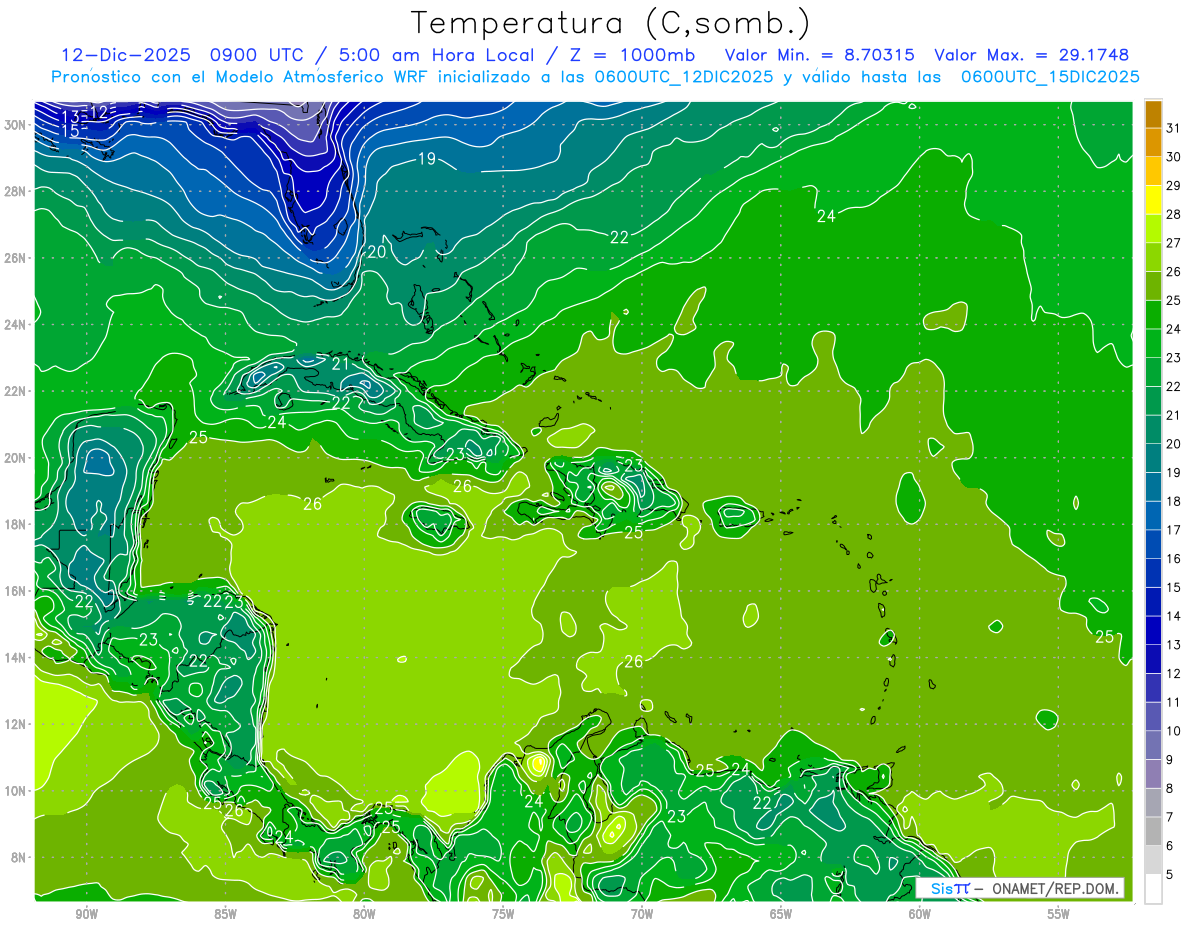Click the '80W' longitude axis label
The image size is (1200, 927).
pos(364,913)
